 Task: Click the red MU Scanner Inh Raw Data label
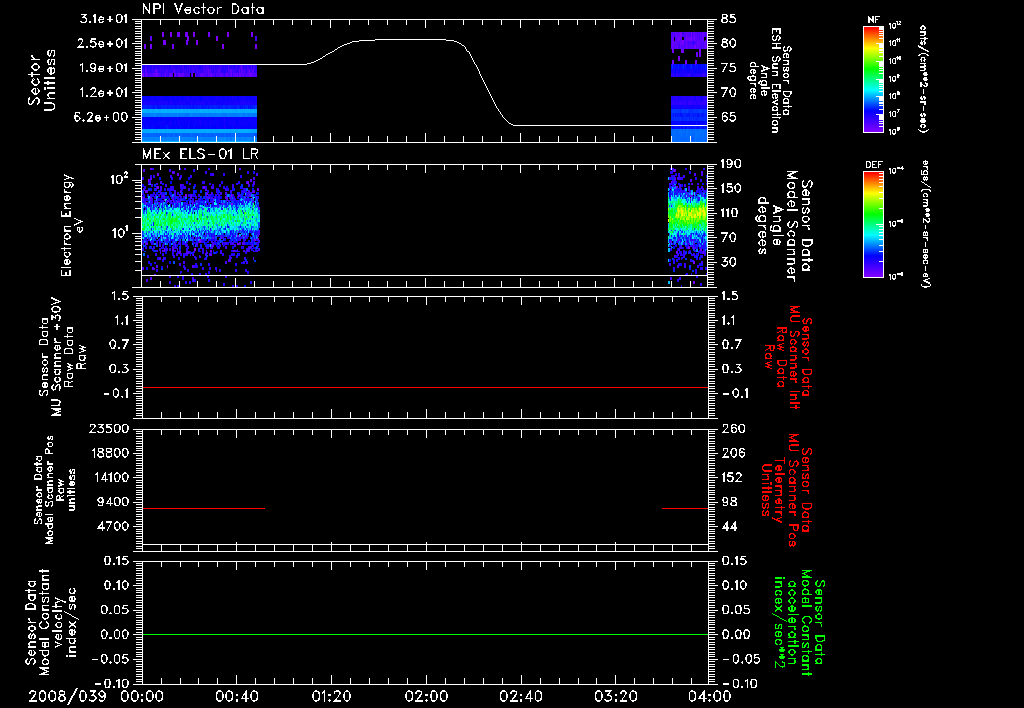tap(788, 357)
